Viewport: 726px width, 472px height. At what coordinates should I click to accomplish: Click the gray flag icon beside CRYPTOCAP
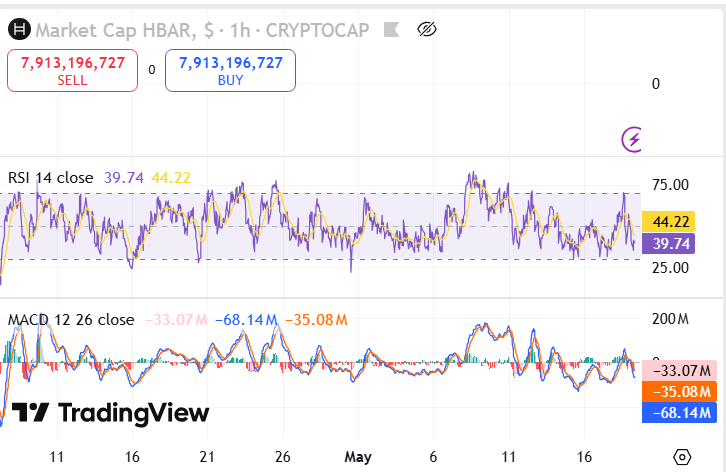391,30
